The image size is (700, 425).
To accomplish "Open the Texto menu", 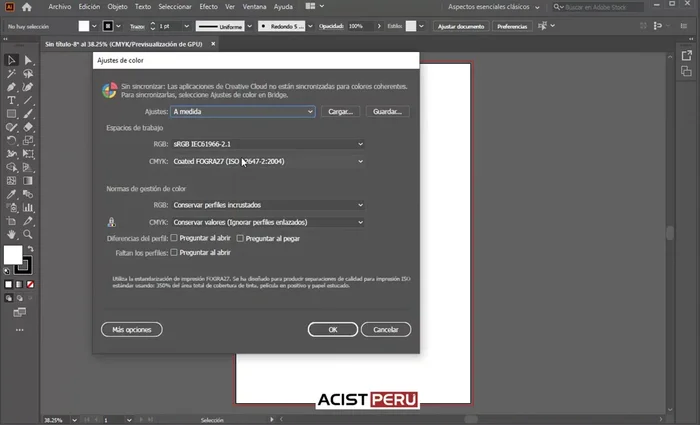I will point(143,7).
